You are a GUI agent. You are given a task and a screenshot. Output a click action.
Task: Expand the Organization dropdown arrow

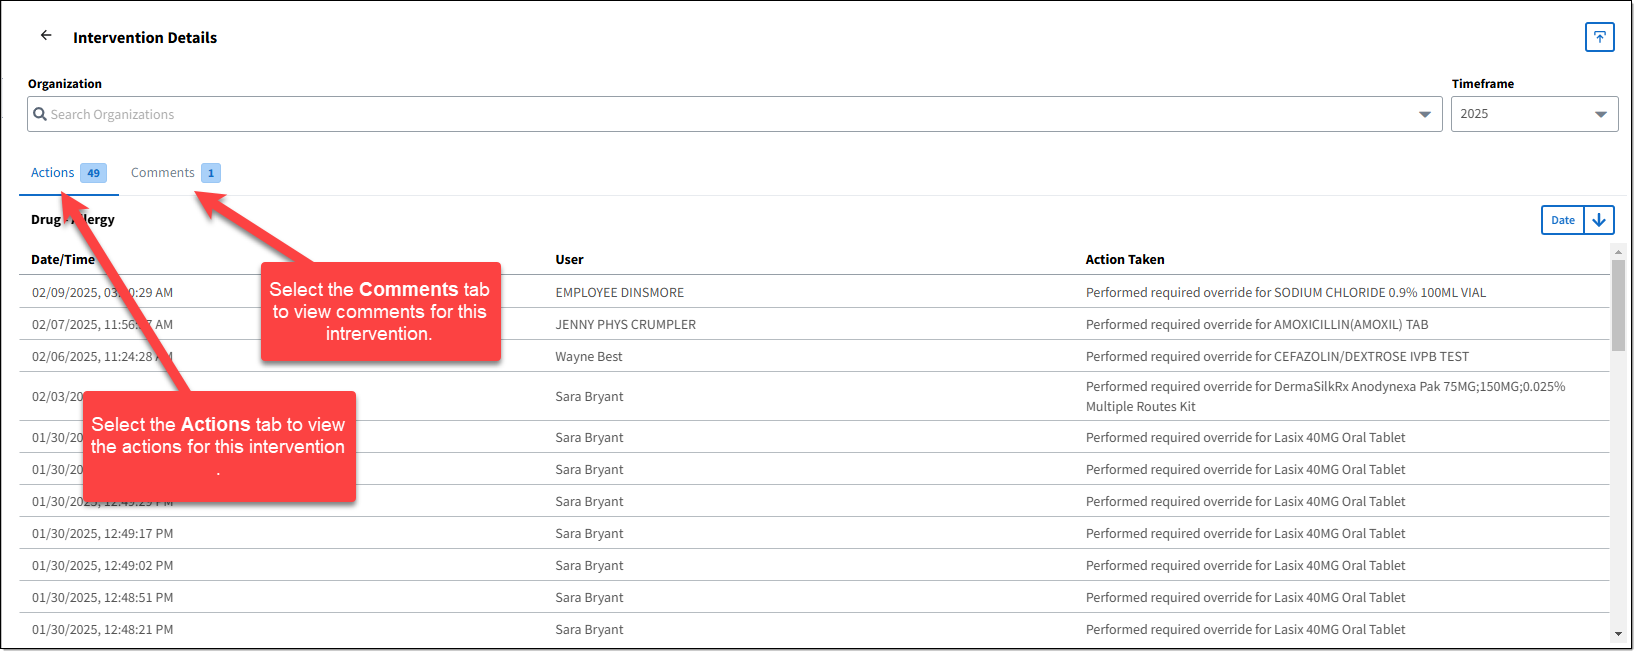coord(1424,114)
